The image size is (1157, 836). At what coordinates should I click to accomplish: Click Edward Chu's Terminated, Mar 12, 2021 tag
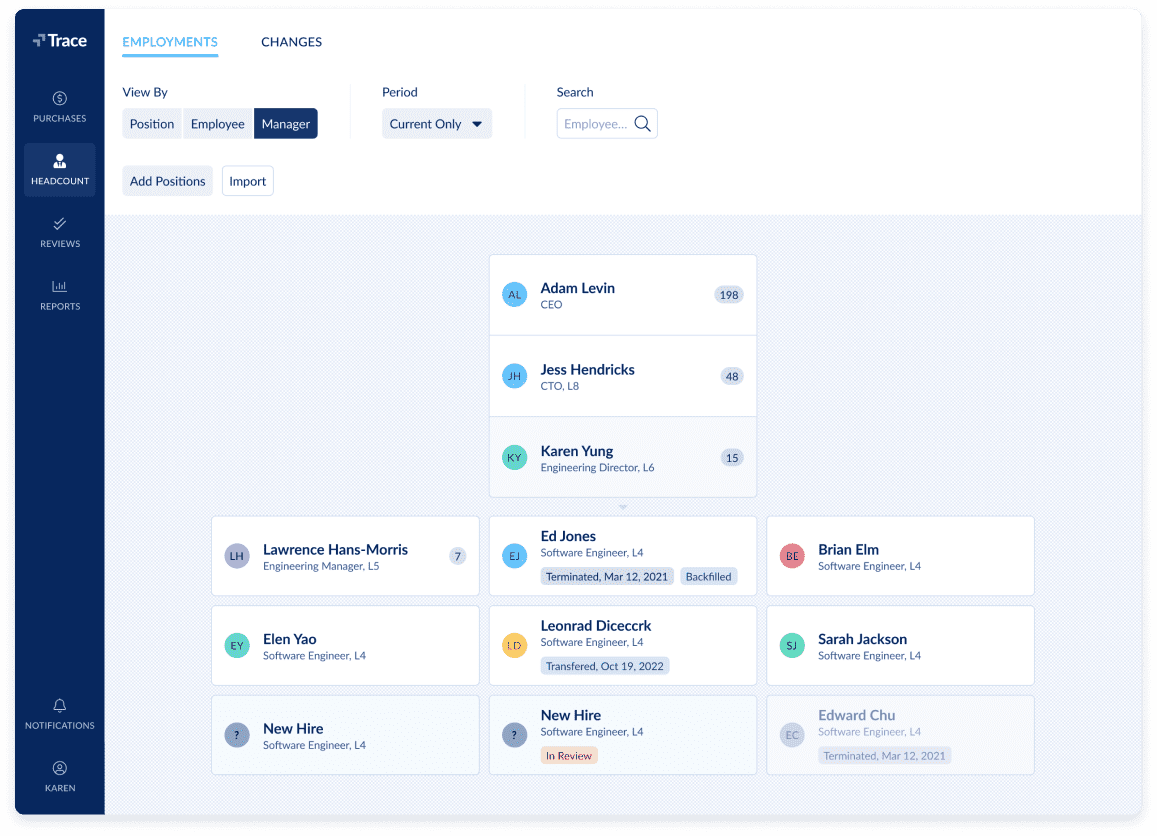coord(884,756)
